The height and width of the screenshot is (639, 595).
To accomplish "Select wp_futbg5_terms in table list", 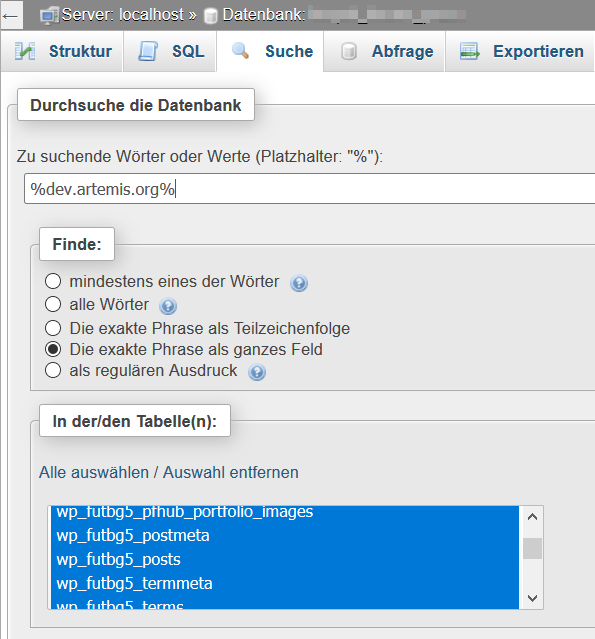I will 284,603.
